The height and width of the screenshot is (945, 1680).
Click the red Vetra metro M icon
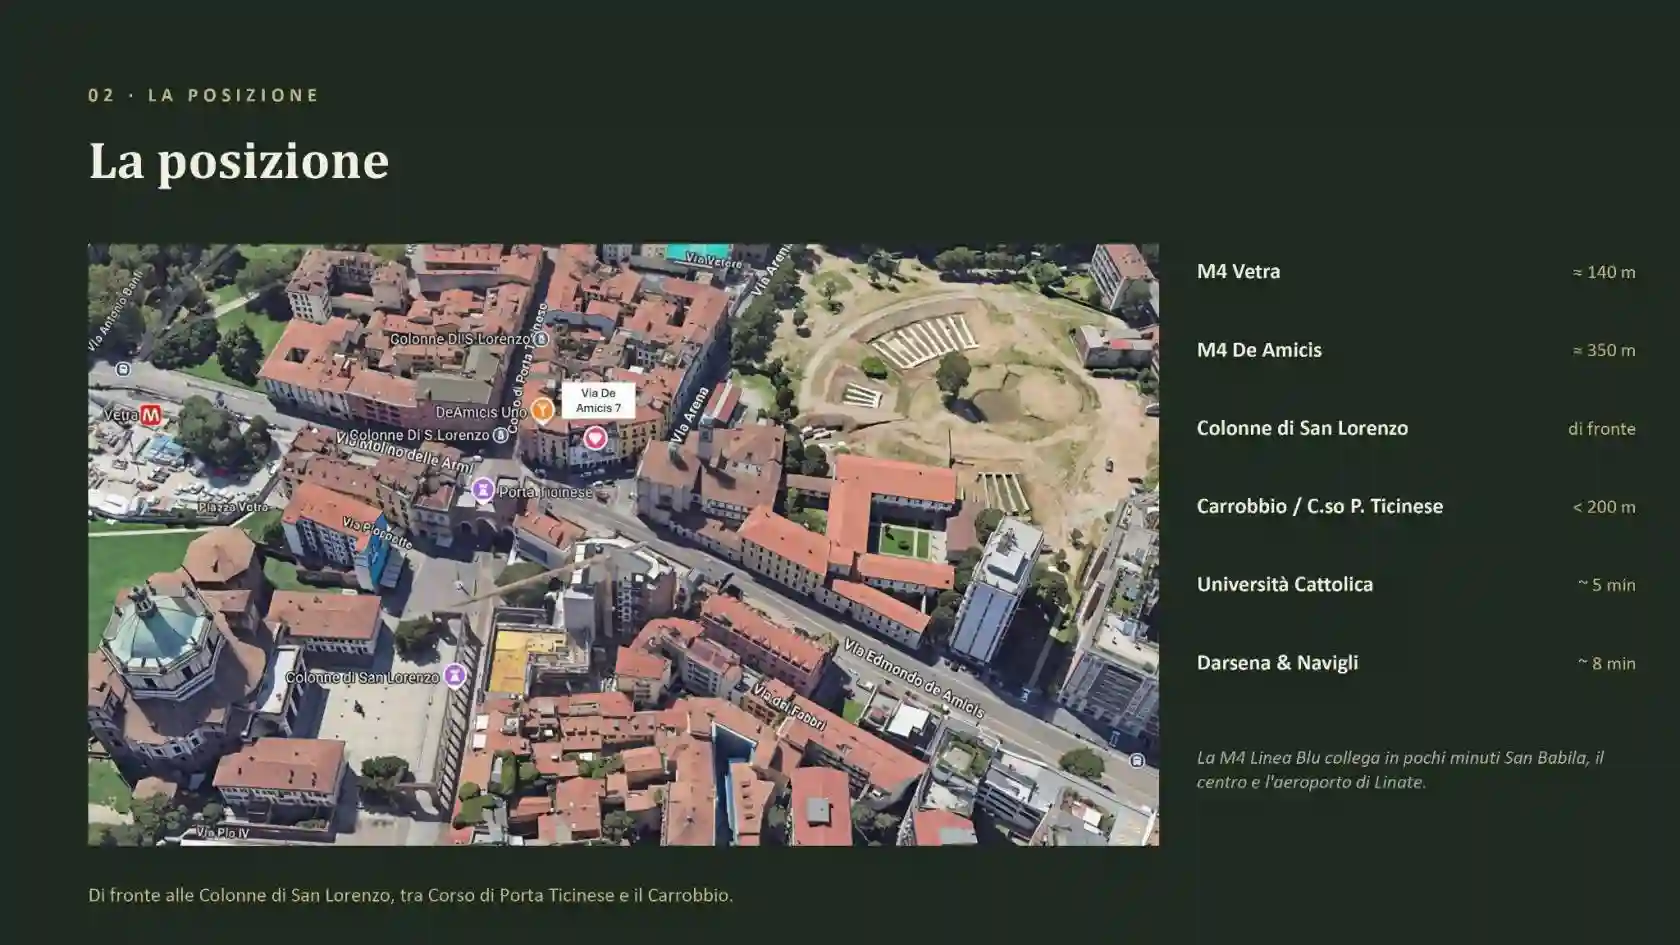[151, 415]
